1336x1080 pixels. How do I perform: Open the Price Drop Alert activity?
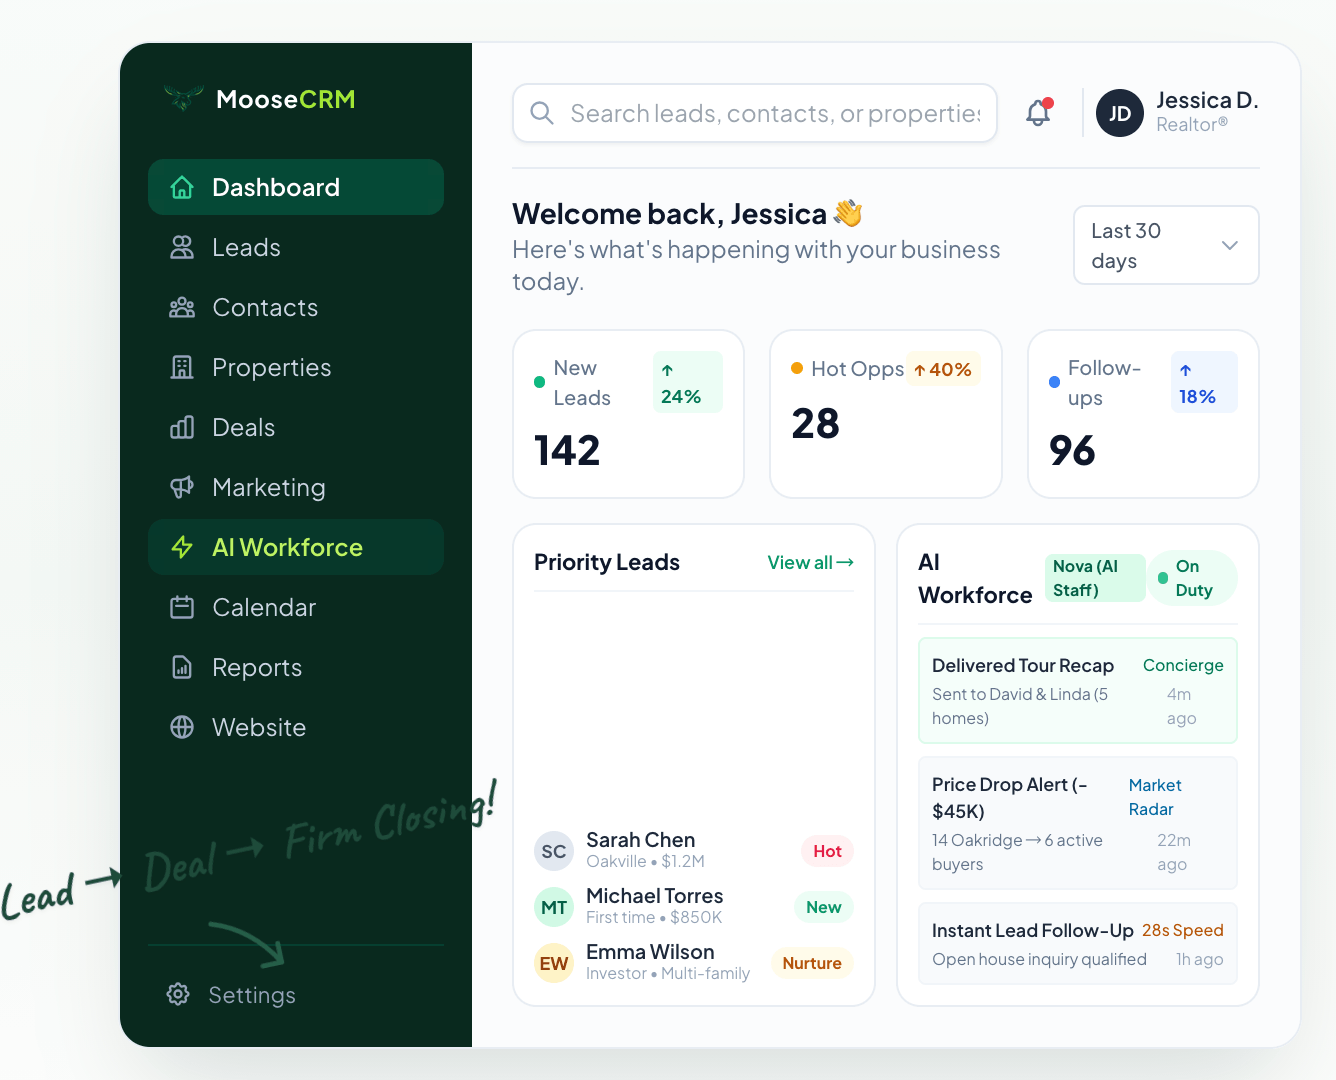(1078, 823)
